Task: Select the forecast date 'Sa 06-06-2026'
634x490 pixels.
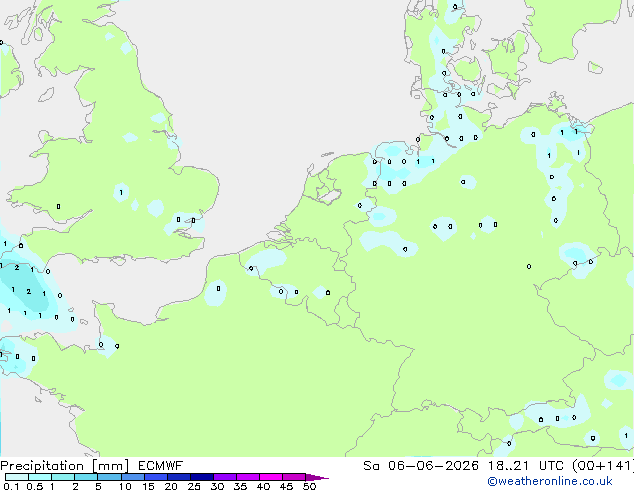Action: pyautogui.click(x=421, y=466)
